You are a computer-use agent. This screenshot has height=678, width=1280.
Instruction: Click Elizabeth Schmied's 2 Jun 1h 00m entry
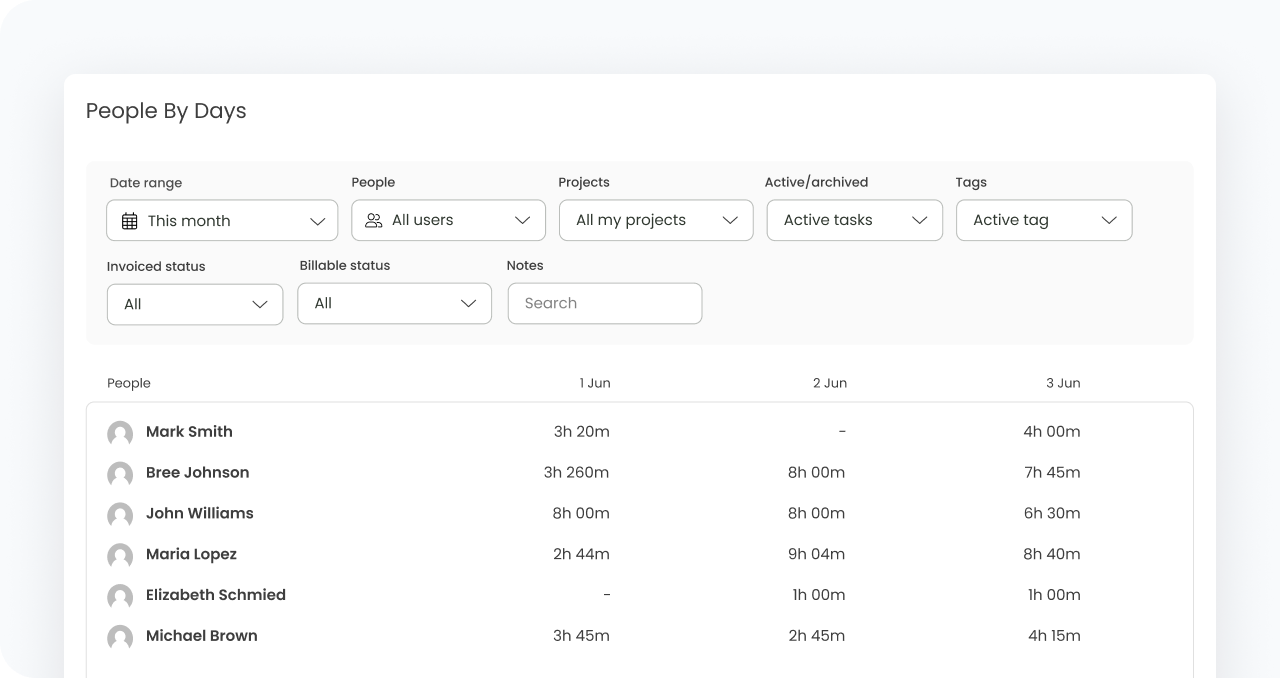pyautogui.click(x=819, y=595)
